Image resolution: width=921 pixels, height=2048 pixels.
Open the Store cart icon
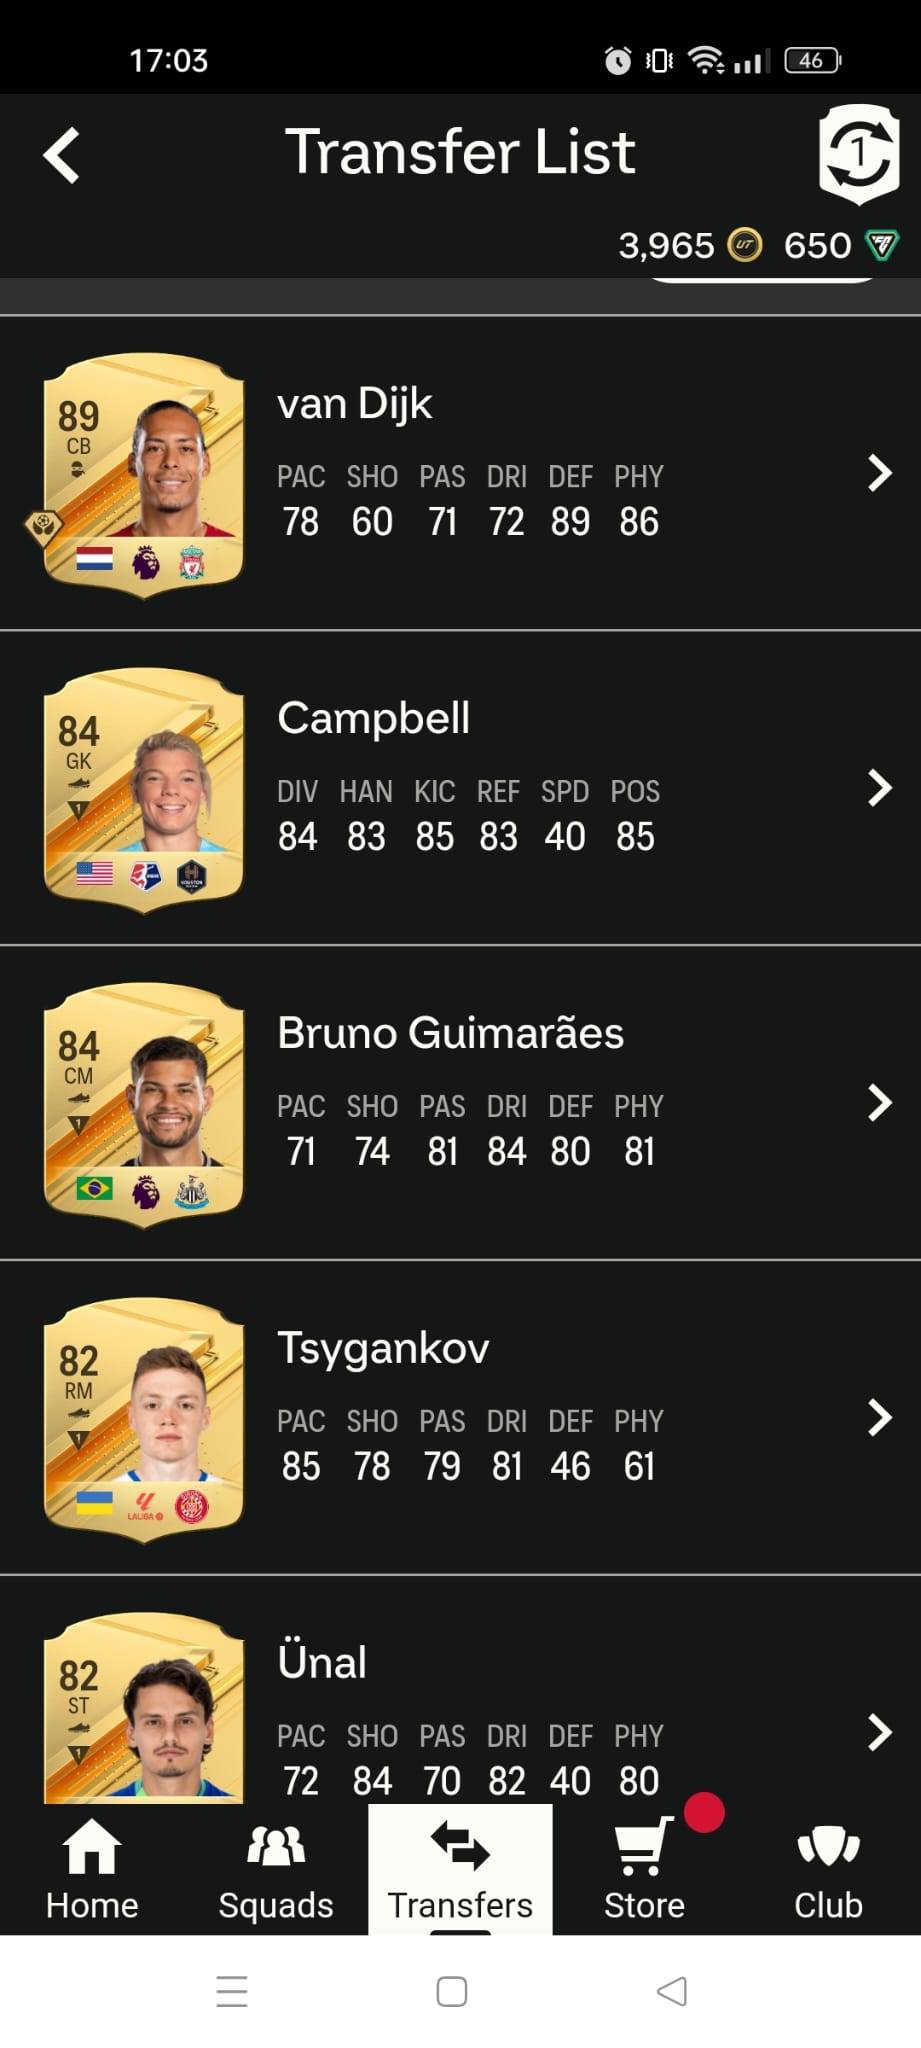point(642,1846)
